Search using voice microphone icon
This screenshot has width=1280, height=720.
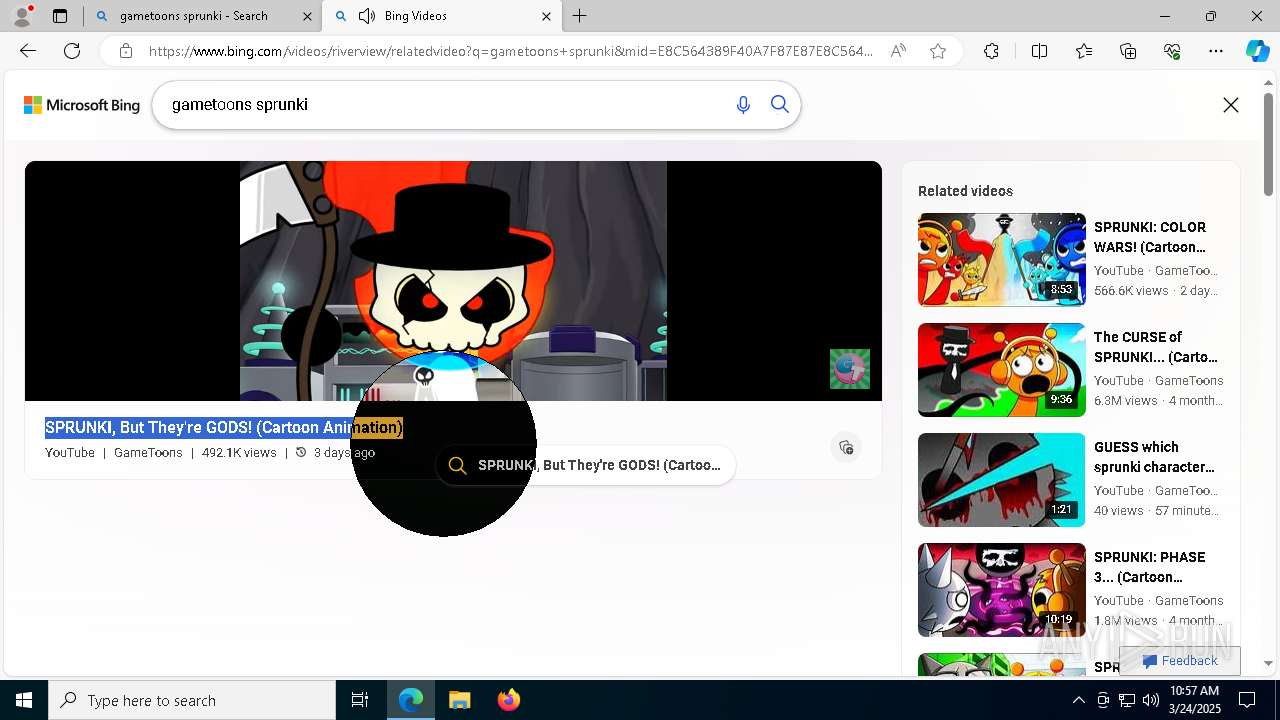(x=743, y=105)
